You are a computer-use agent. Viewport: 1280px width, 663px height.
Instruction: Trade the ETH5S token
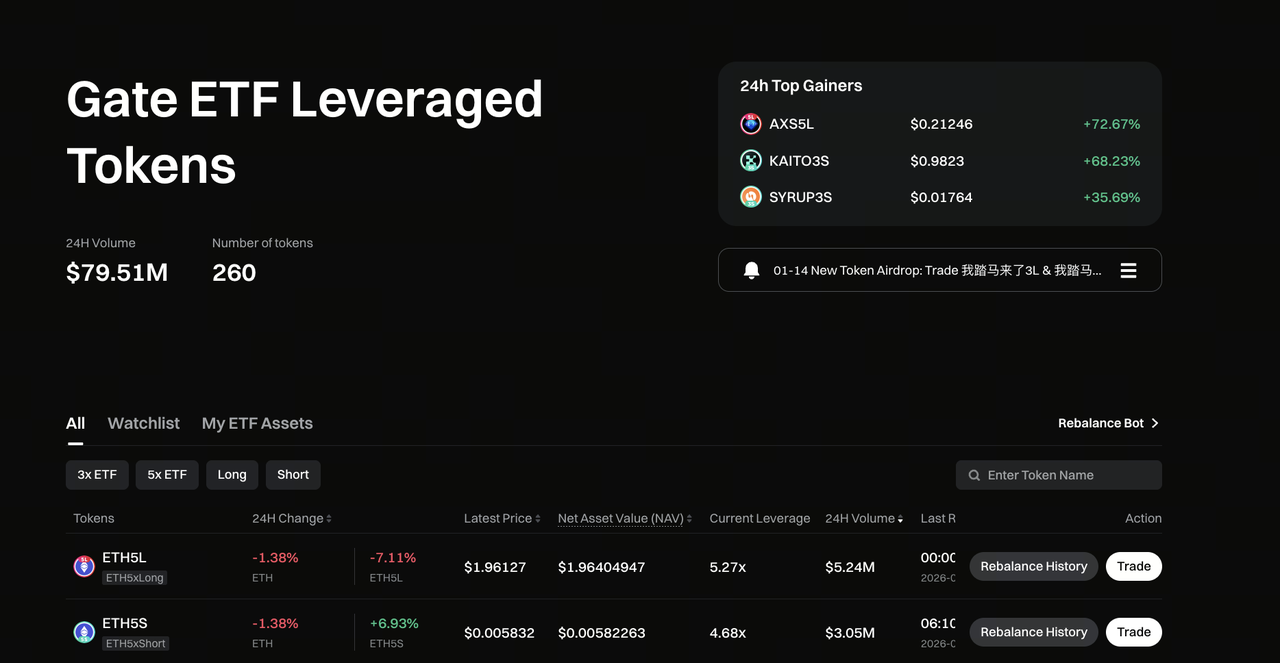click(1134, 632)
